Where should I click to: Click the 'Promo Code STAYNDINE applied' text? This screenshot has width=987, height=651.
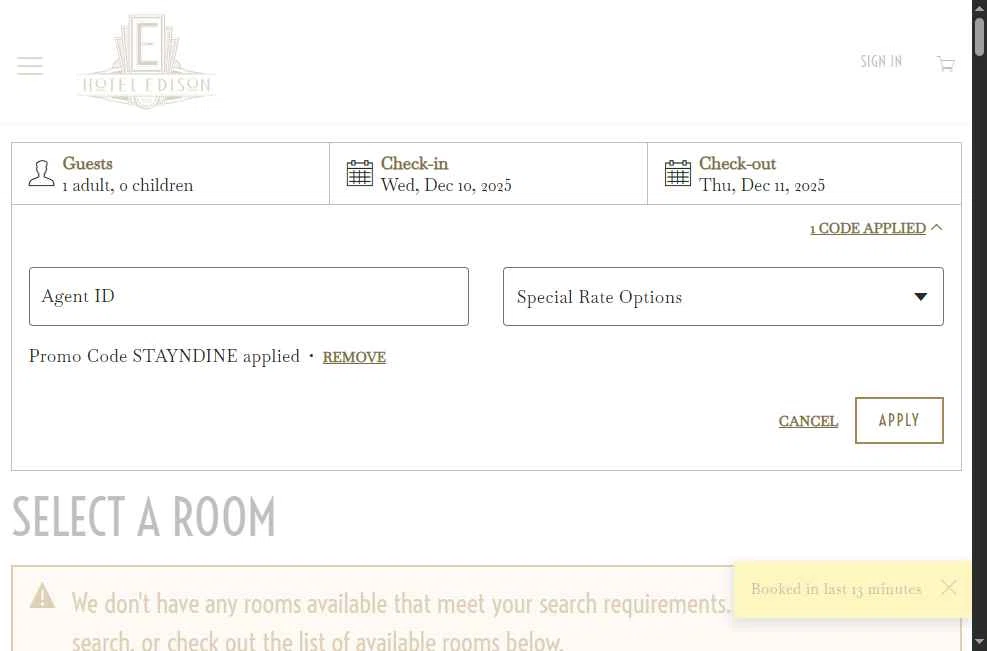coord(164,356)
